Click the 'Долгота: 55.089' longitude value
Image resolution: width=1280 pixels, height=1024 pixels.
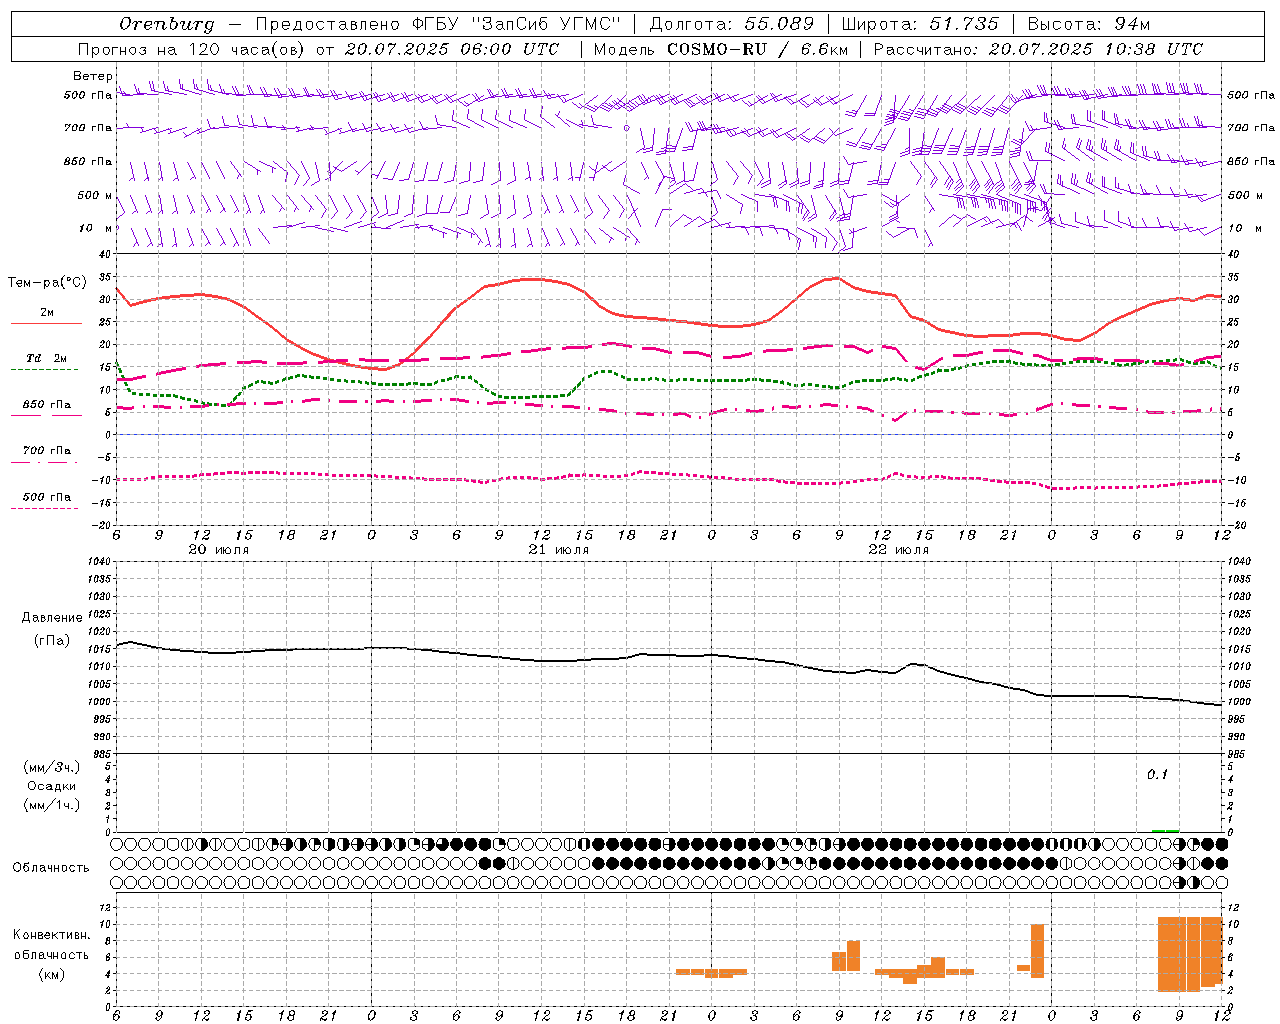732,24
